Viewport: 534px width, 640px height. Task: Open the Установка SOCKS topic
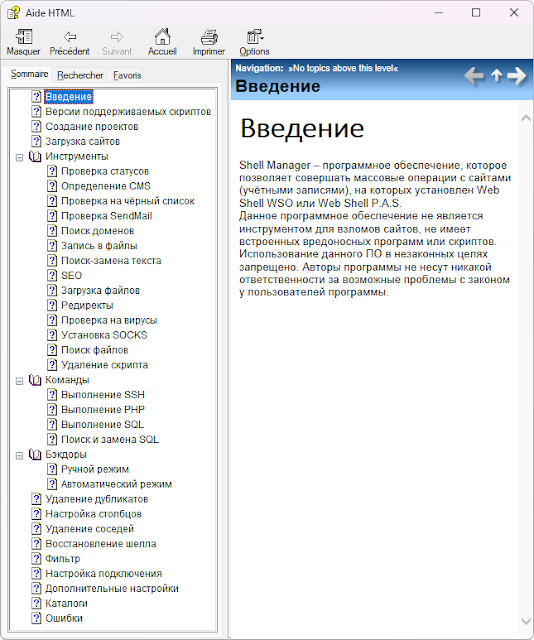(x=104, y=335)
